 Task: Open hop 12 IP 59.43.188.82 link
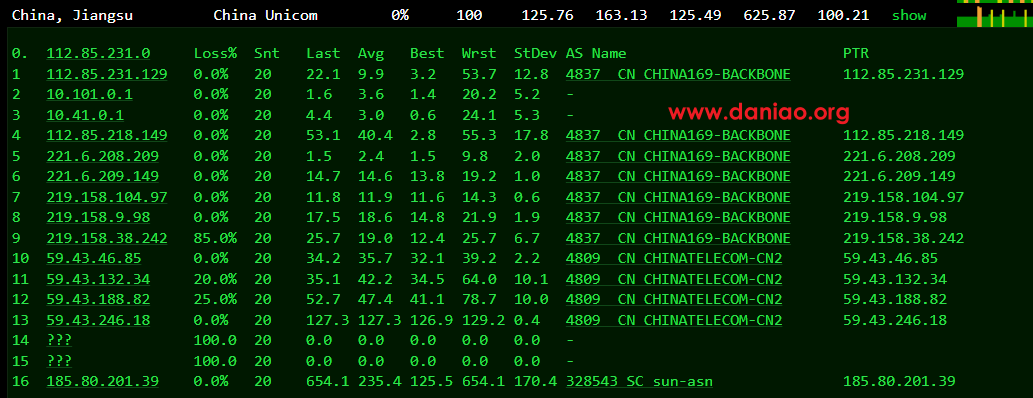pyautogui.click(x=98, y=300)
